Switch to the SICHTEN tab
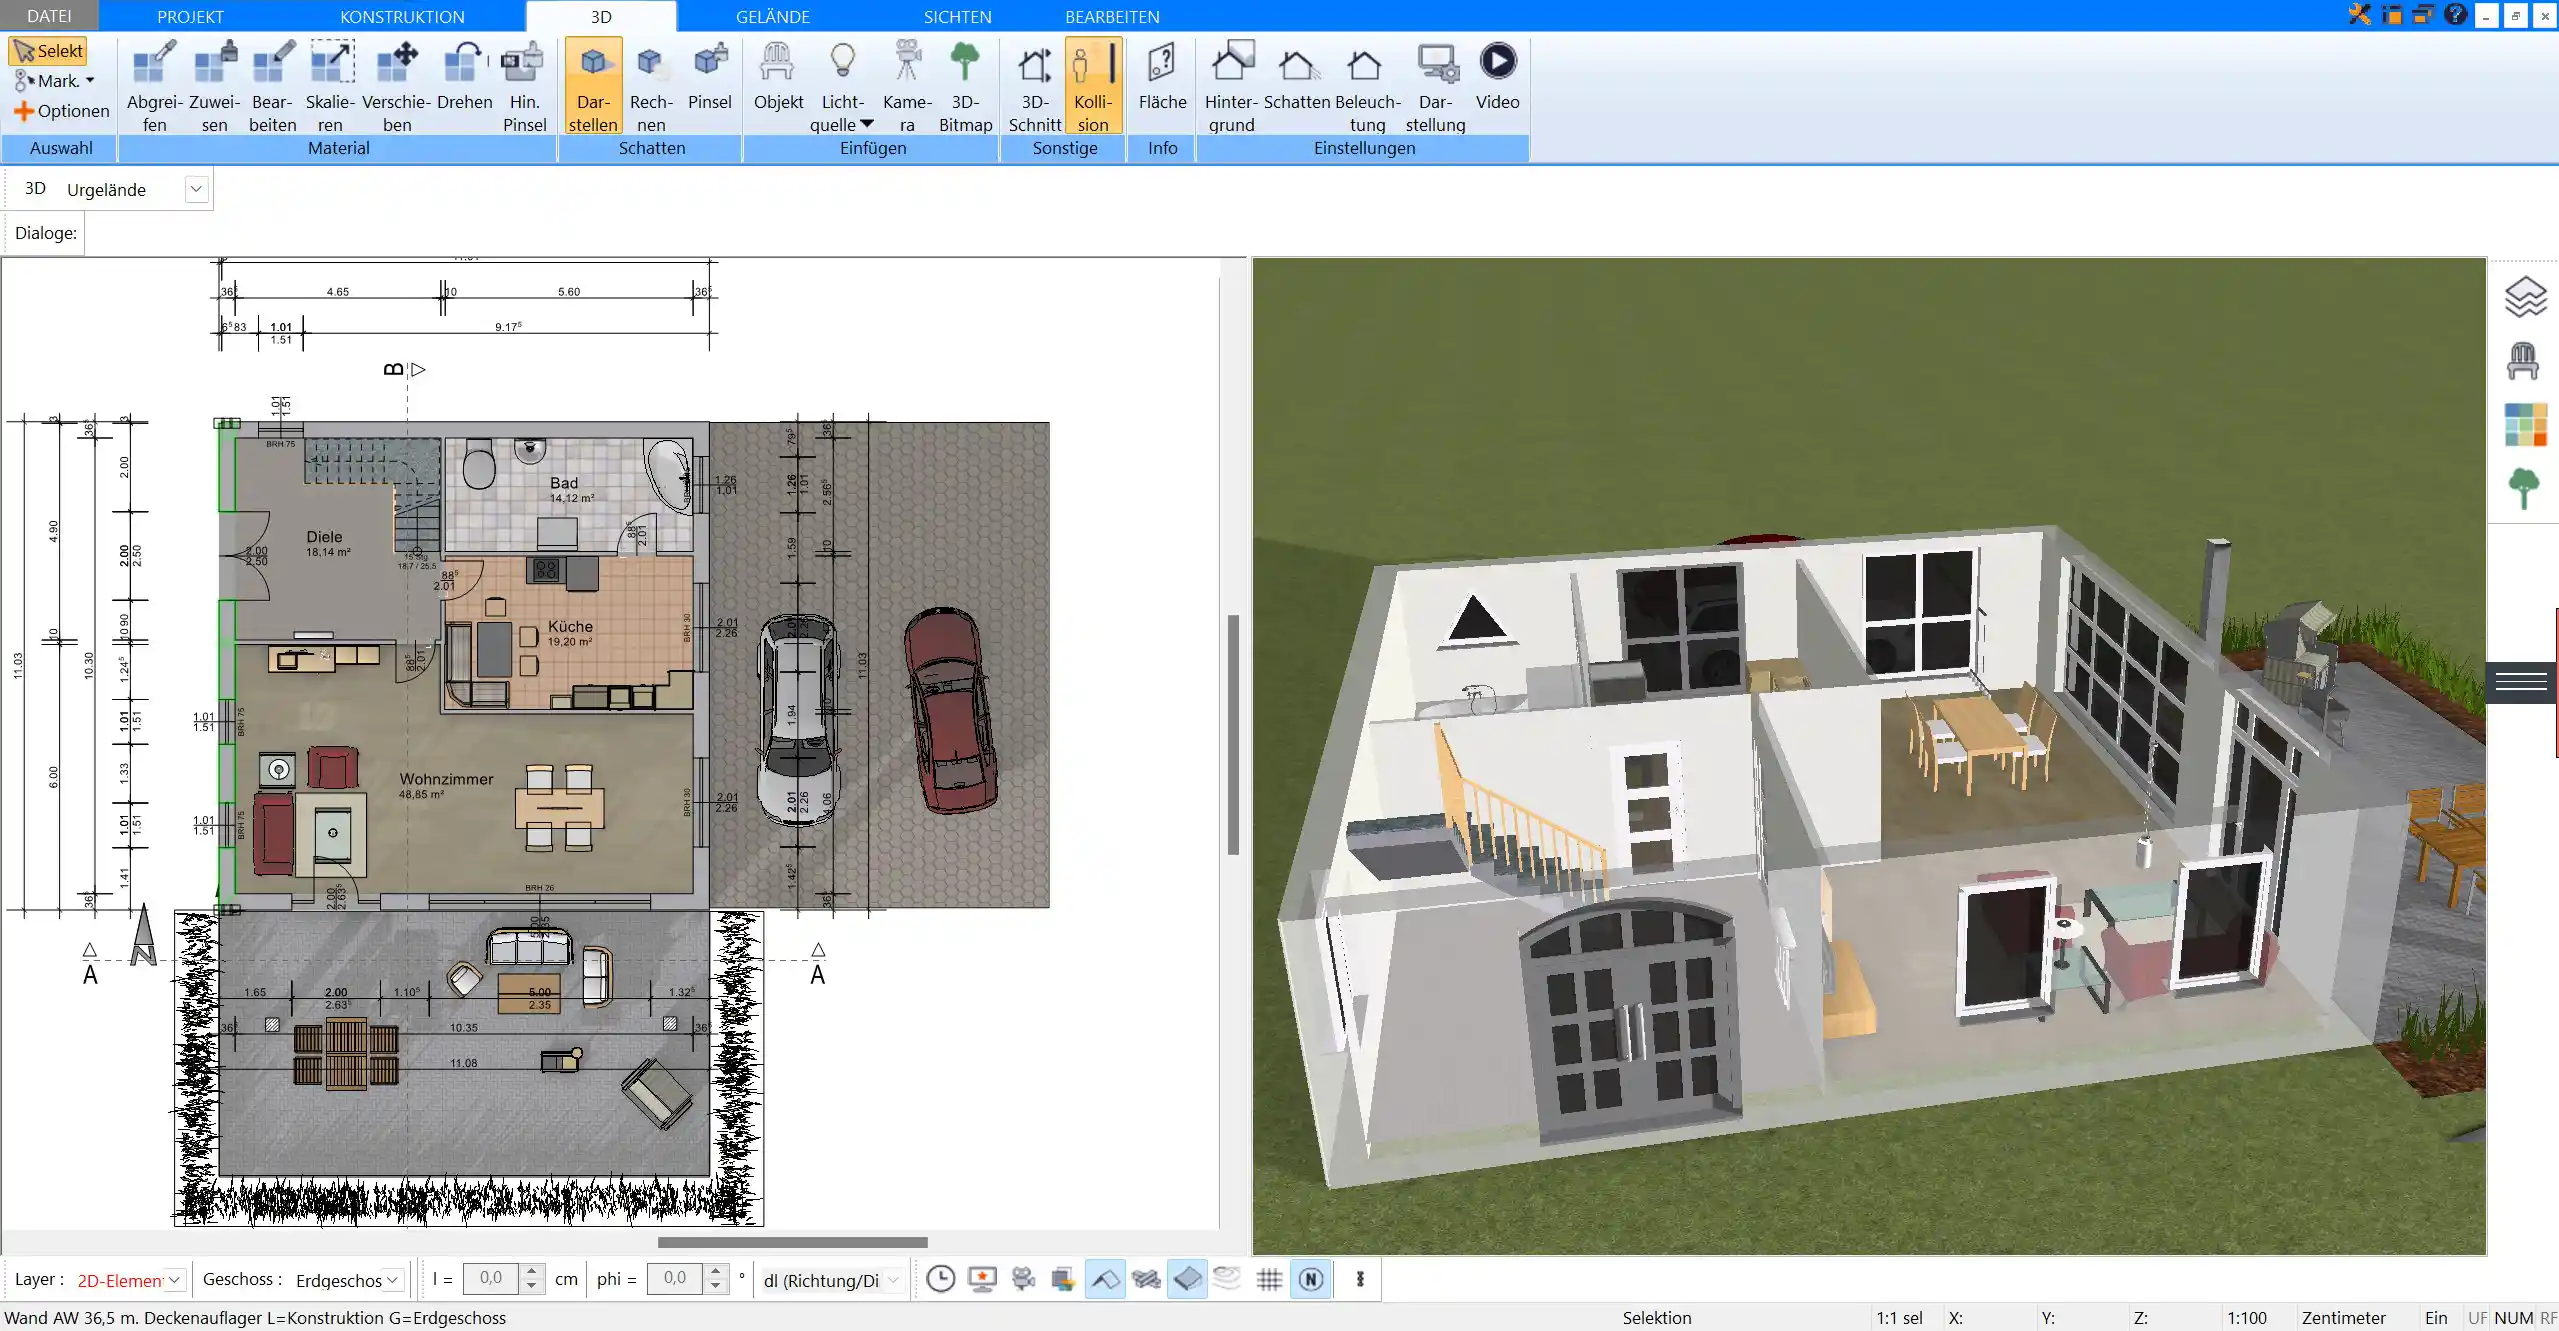 (957, 16)
